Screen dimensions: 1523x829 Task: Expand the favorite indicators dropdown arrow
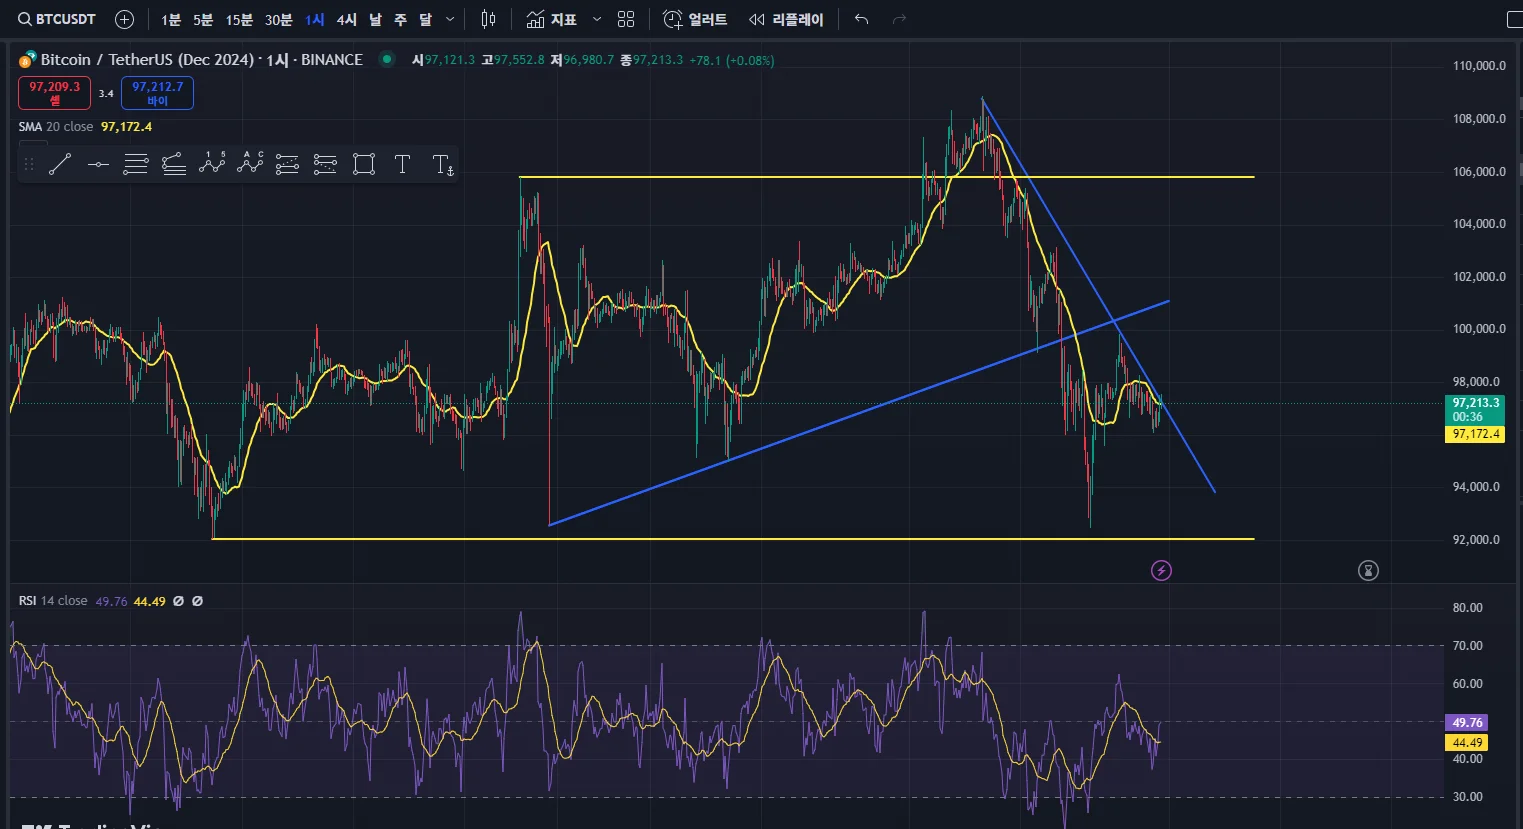(597, 19)
